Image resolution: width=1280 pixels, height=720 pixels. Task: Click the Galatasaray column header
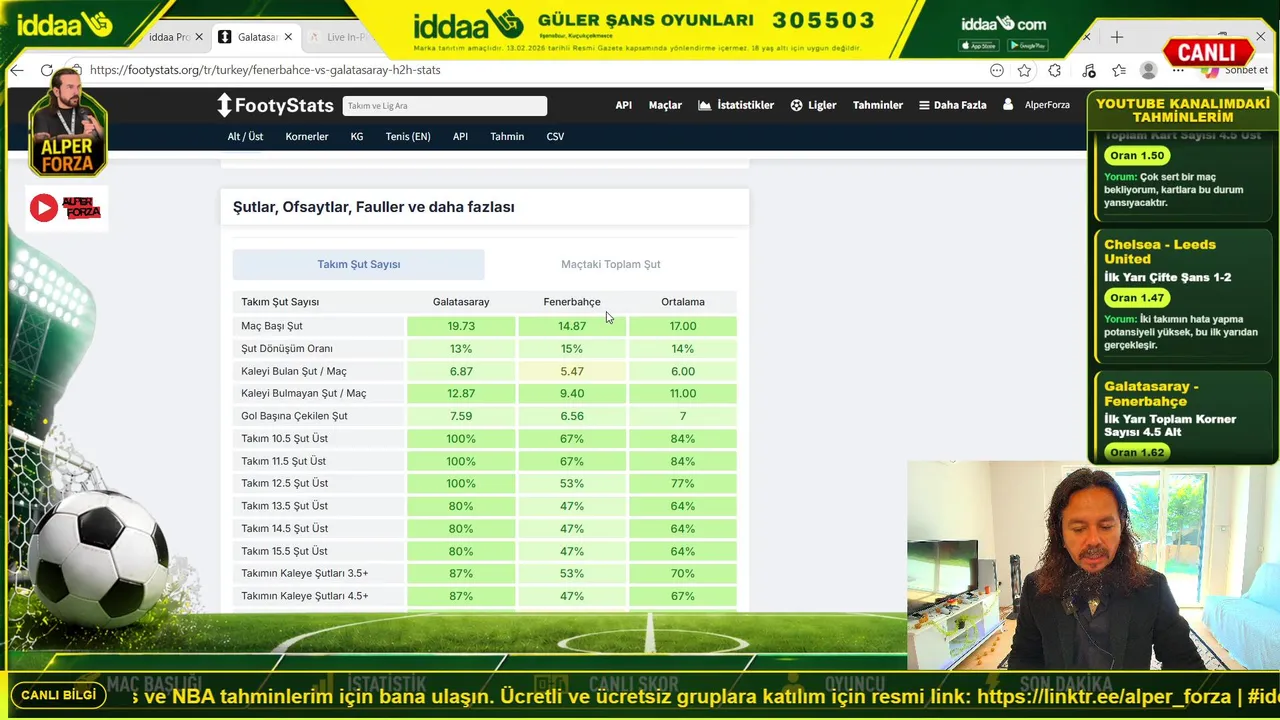pos(461,302)
